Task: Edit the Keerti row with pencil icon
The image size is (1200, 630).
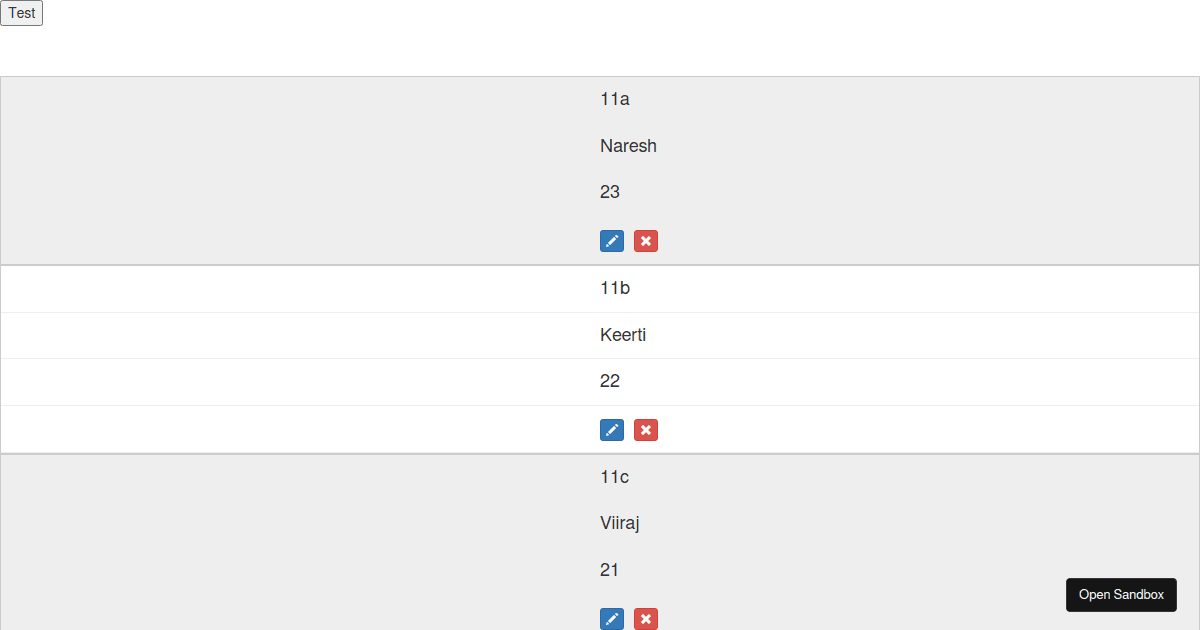Action: 612,430
